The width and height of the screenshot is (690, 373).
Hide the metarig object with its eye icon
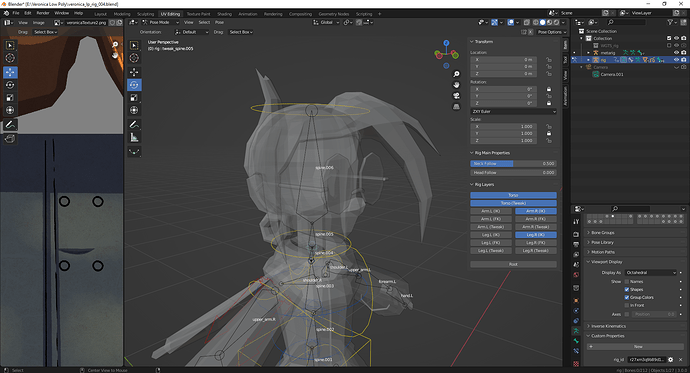pyautogui.click(x=676, y=52)
